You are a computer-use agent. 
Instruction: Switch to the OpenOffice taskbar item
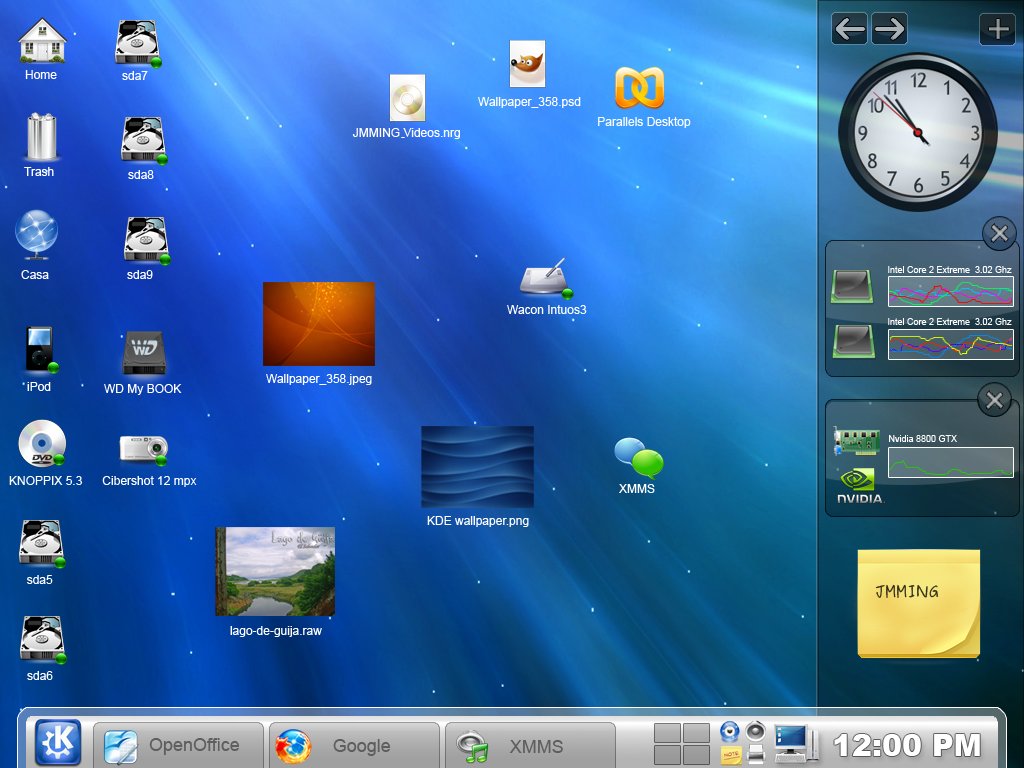[178, 746]
